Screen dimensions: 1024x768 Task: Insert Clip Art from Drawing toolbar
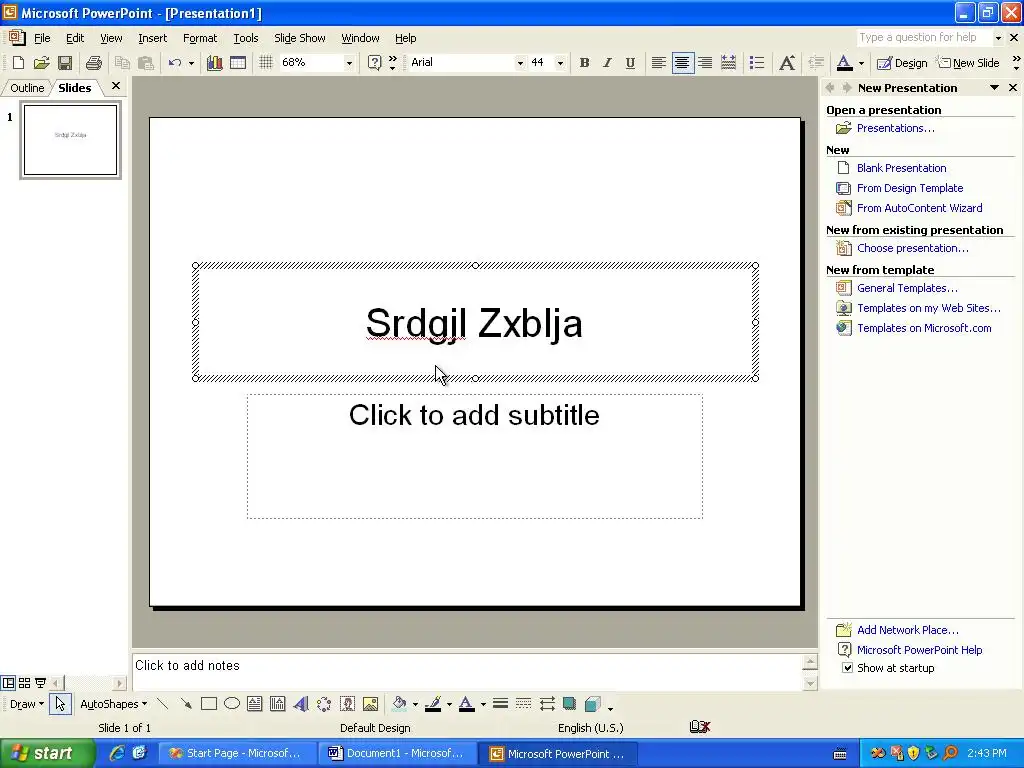[x=347, y=704]
